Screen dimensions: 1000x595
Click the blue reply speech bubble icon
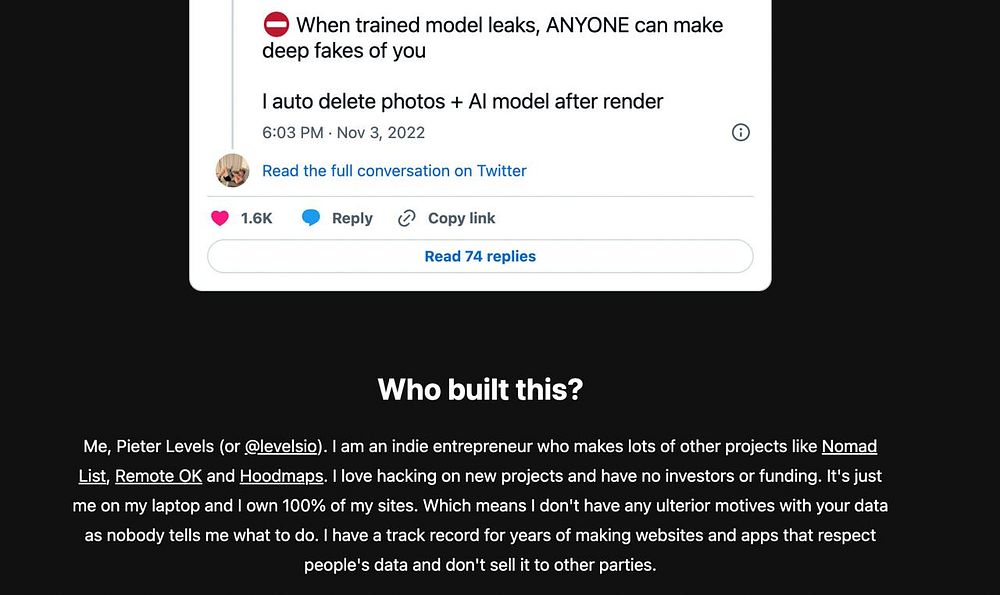(x=311, y=218)
